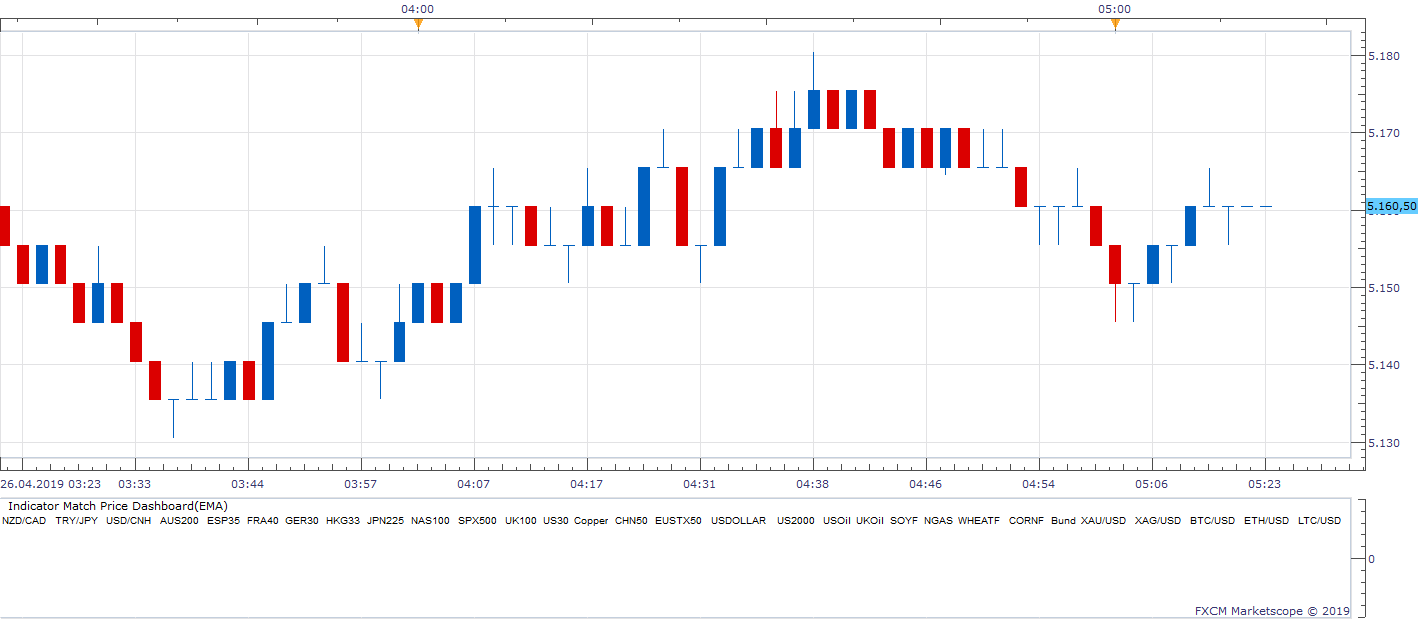Click the 04:46 time axis label

pyautogui.click(x=926, y=483)
